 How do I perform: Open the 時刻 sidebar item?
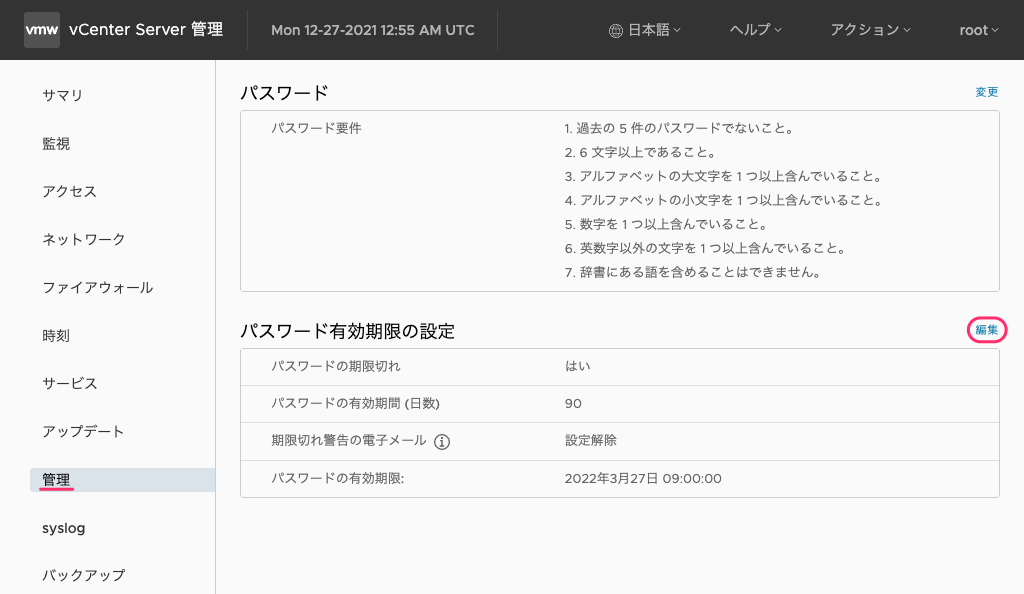pos(56,336)
